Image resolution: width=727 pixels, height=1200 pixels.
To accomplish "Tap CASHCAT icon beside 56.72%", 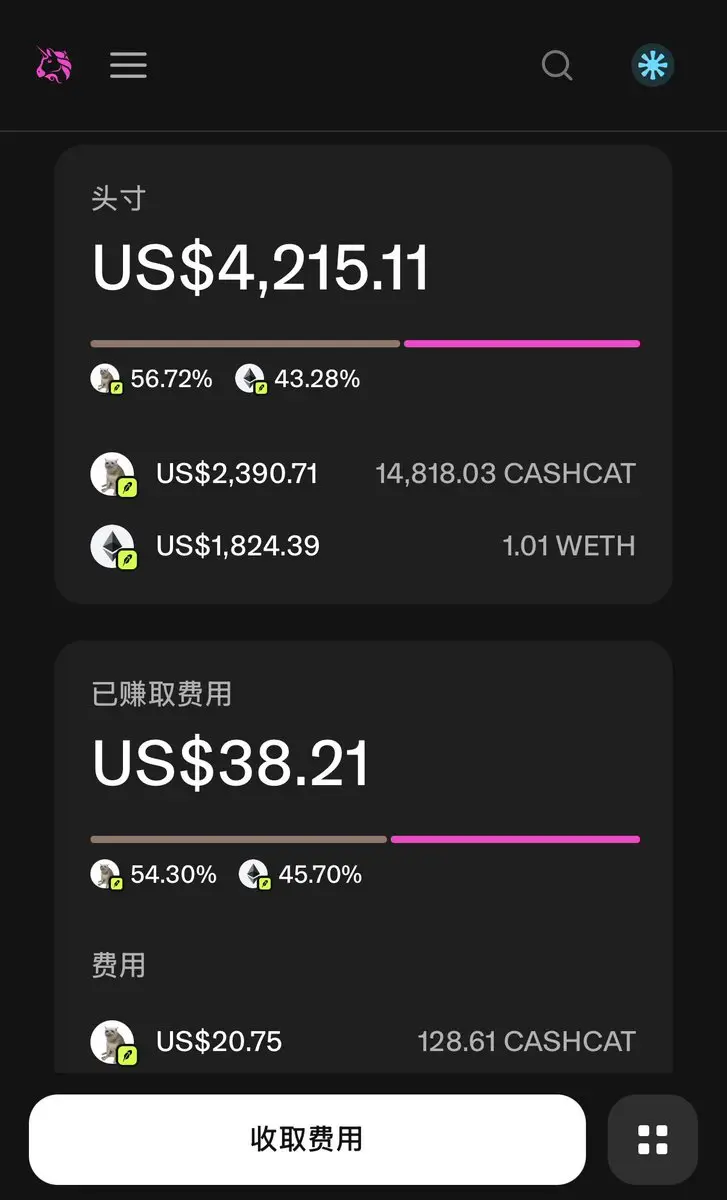I will point(106,379).
